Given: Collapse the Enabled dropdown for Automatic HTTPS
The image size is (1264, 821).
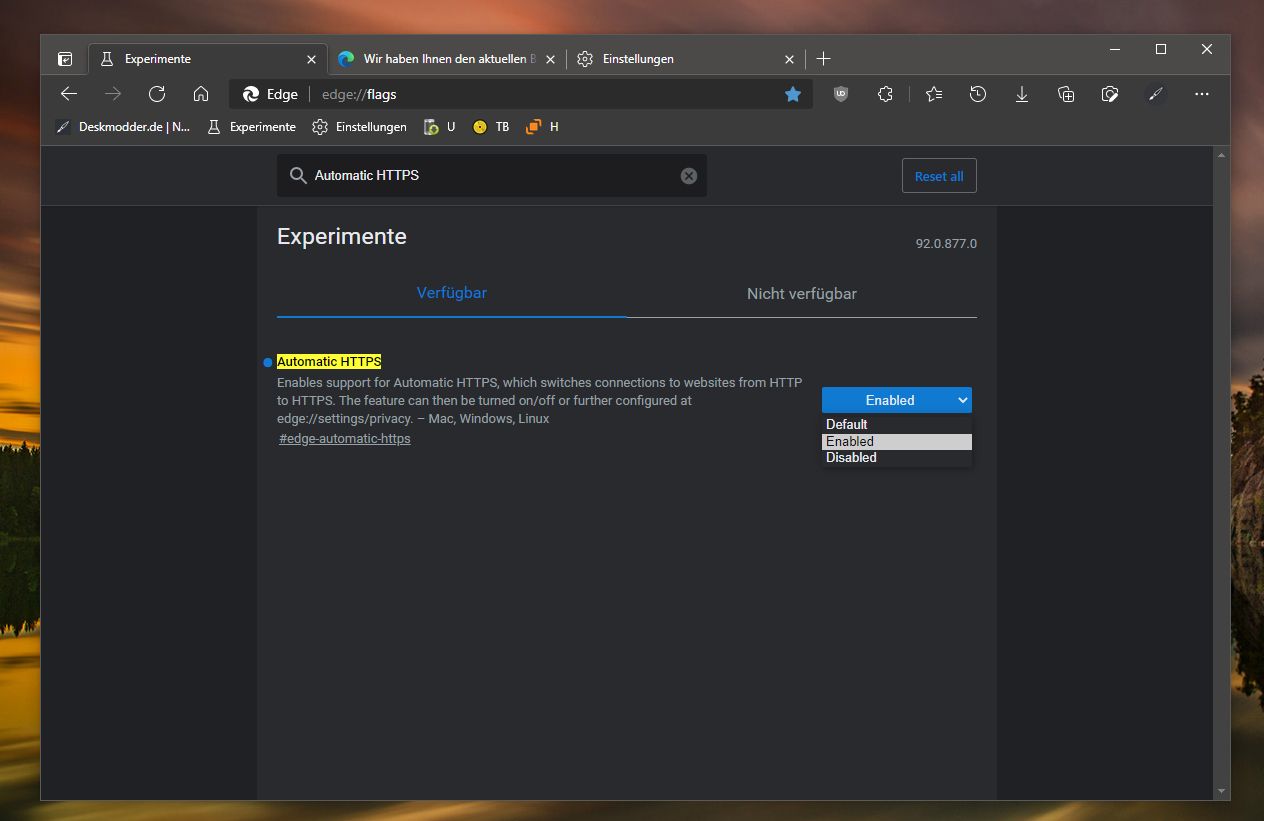Looking at the screenshot, I should (897, 400).
